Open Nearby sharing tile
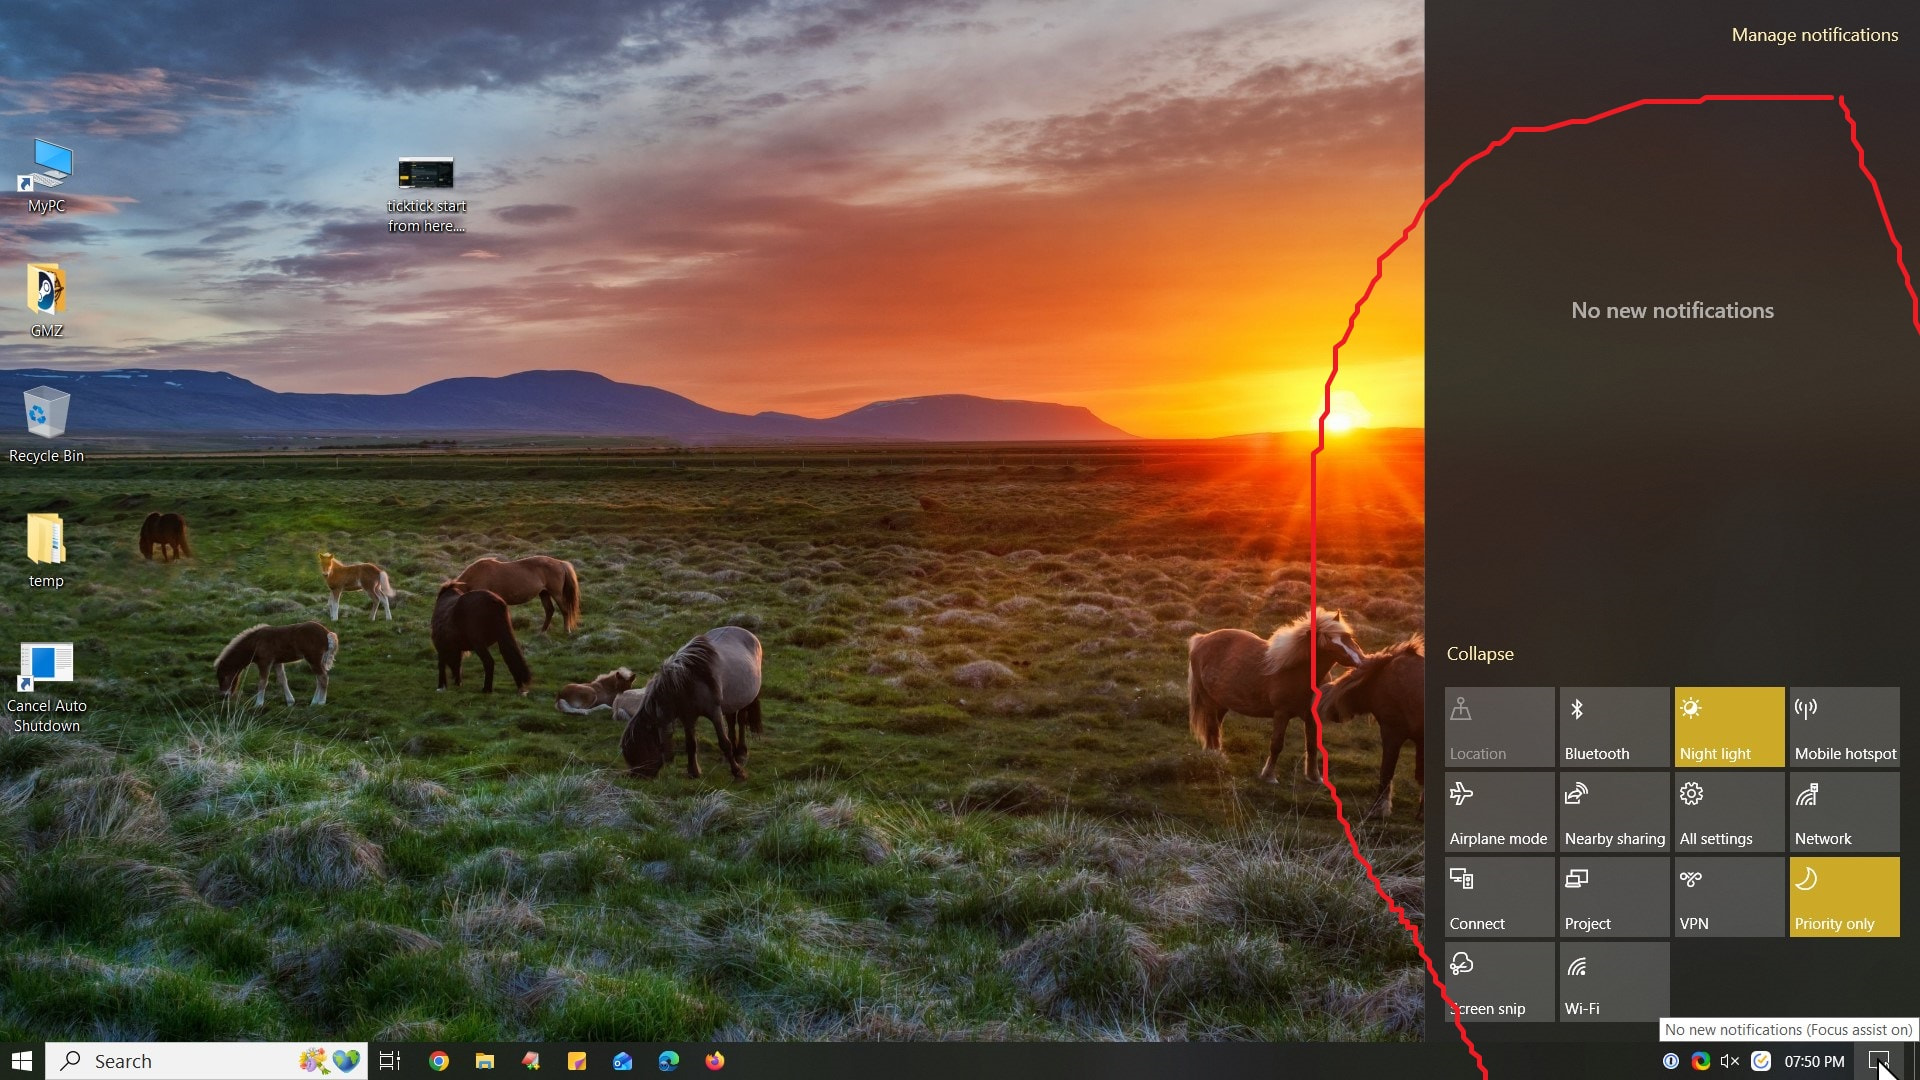 [x=1614, y=812]
